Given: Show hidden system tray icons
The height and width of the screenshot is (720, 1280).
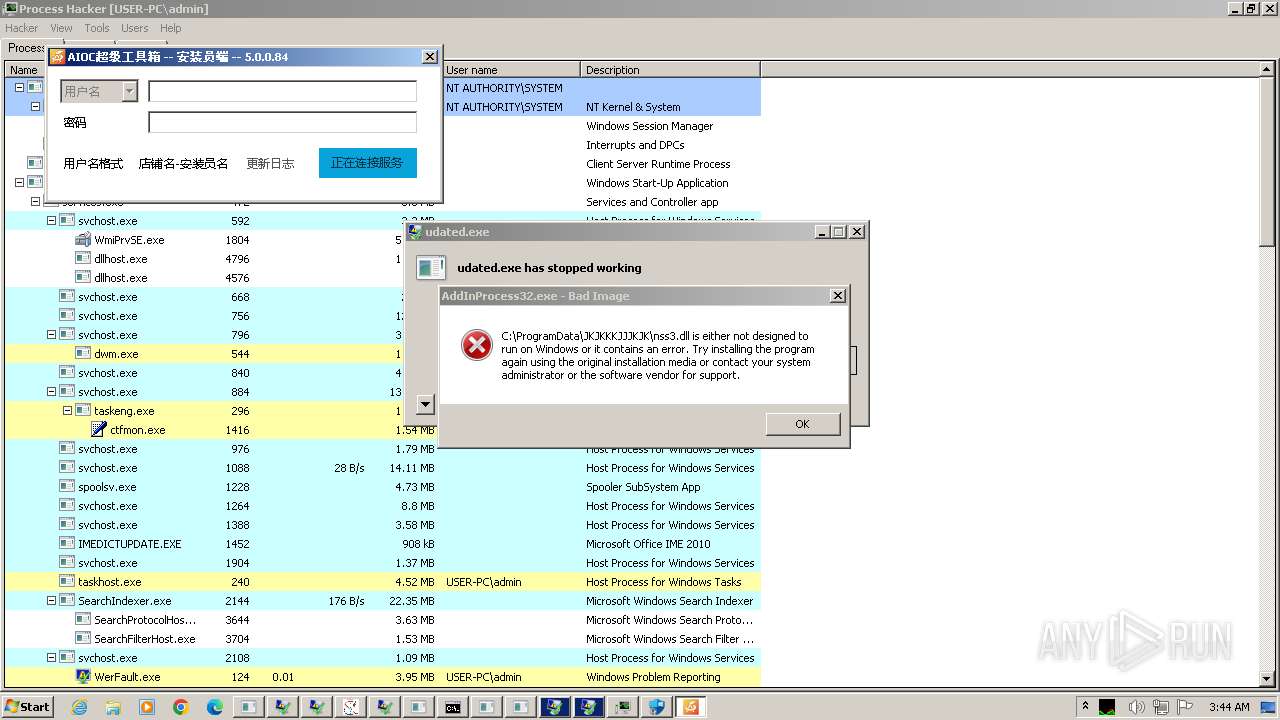Looking at the screenshot, I should [x=1085, y=707].
